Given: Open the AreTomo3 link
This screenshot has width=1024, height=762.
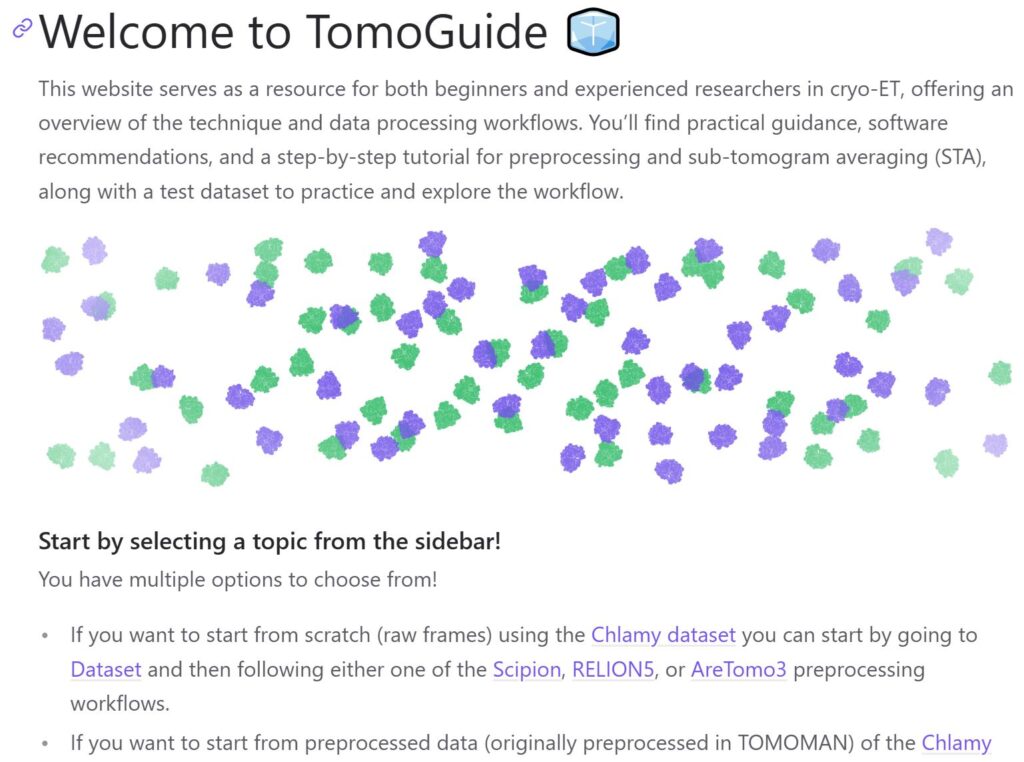Looking at the screenshot, I should pos(738,669).
